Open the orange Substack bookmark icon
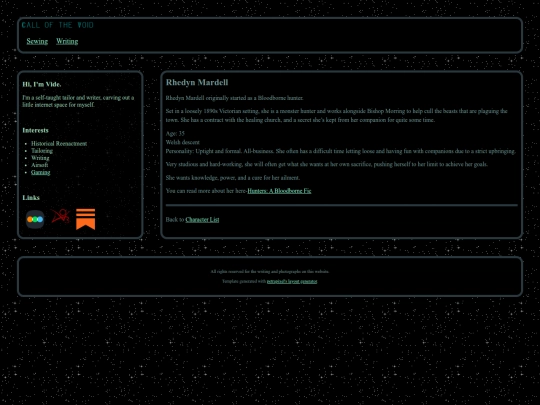 point(85,219)
